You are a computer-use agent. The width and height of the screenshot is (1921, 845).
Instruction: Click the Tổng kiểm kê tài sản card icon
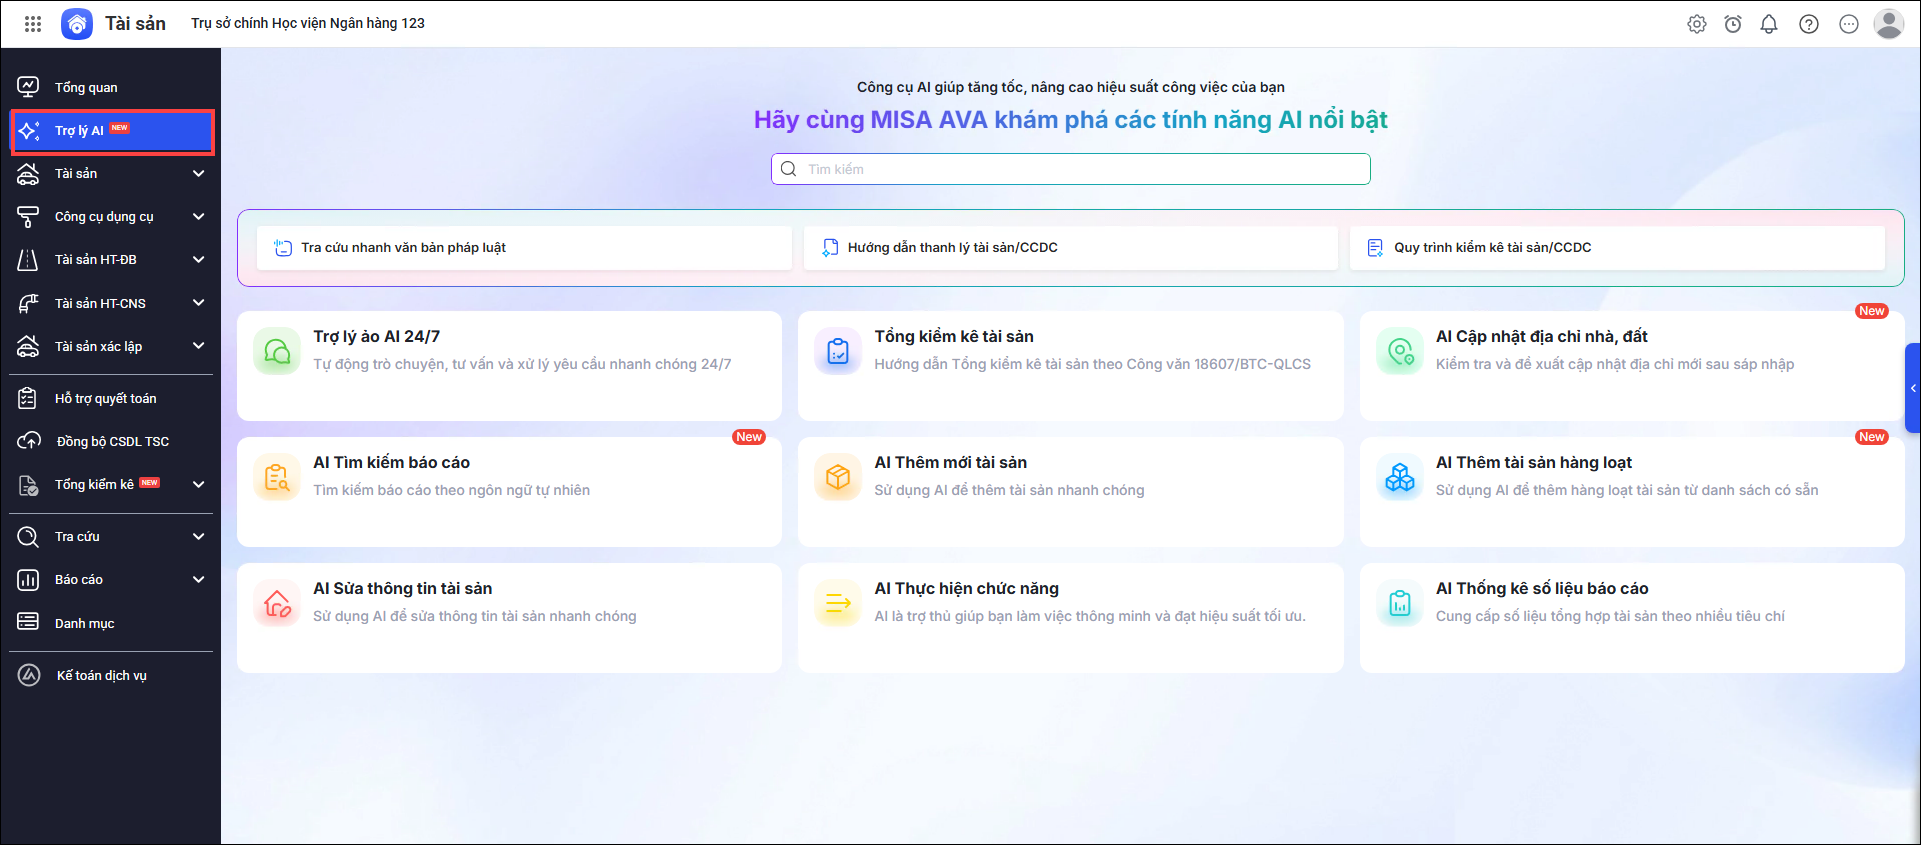click(838, 351)
